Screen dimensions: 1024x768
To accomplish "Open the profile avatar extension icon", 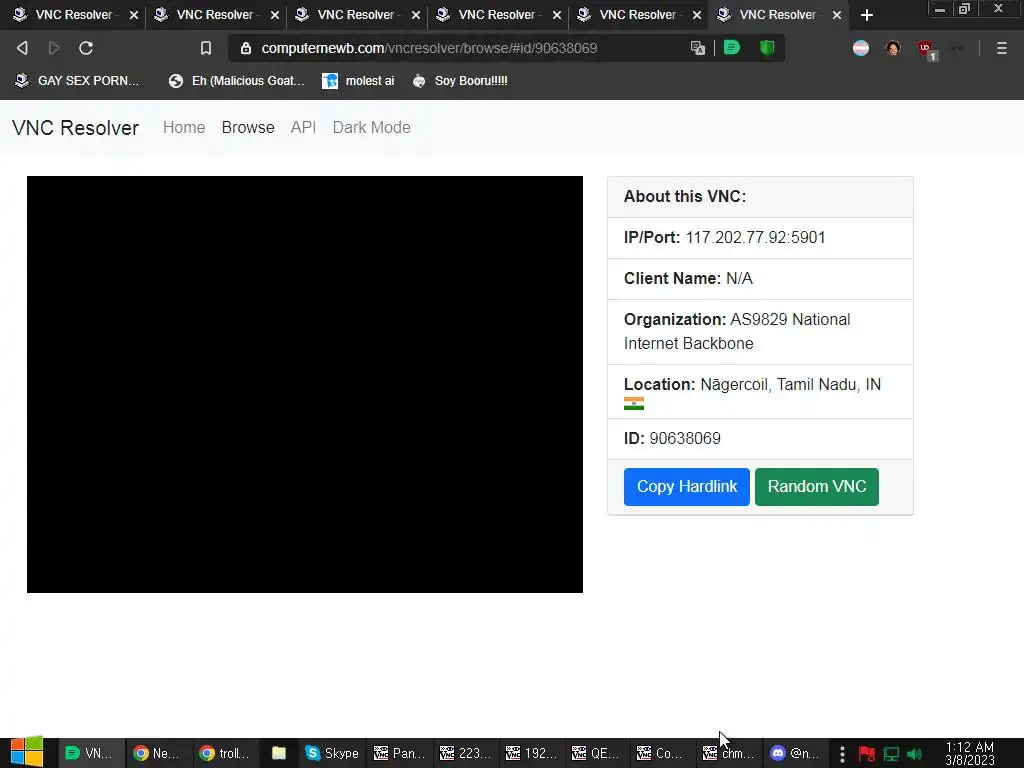I will click(x=893, y=48).
